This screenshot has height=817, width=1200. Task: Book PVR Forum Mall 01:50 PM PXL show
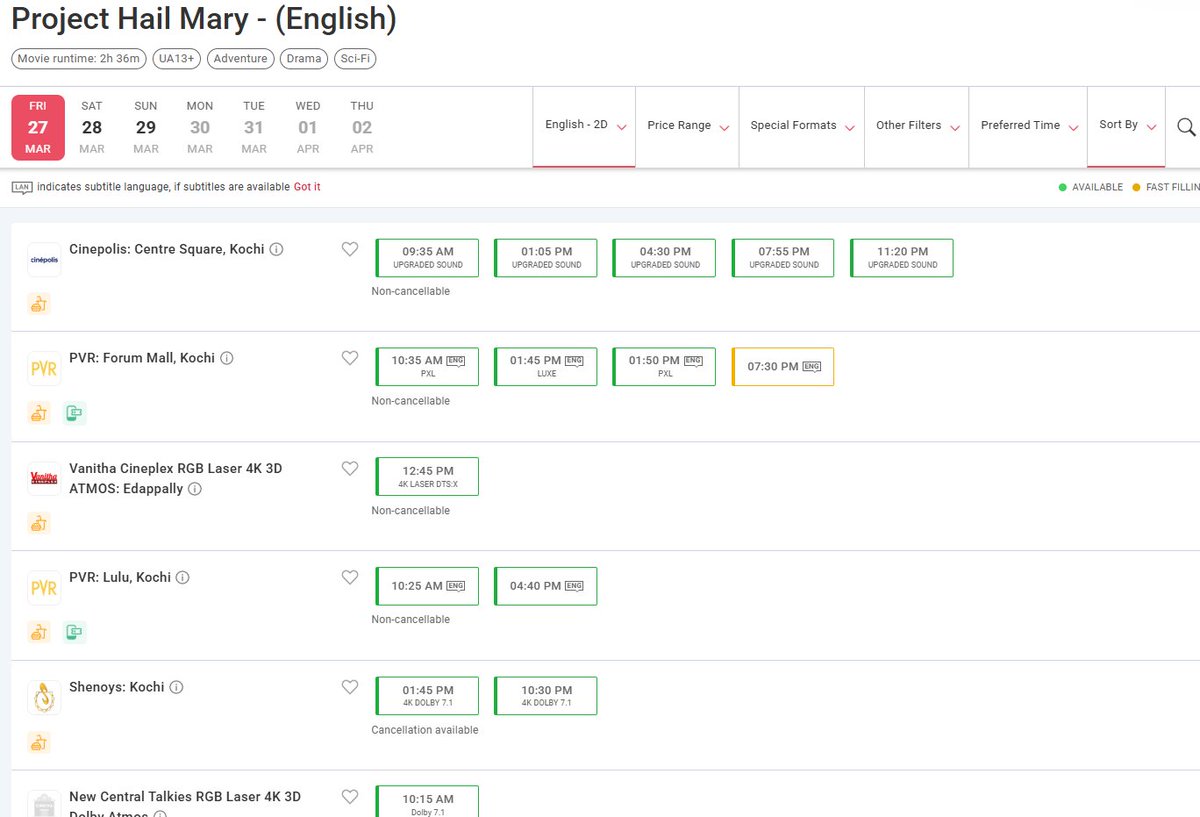665,367
